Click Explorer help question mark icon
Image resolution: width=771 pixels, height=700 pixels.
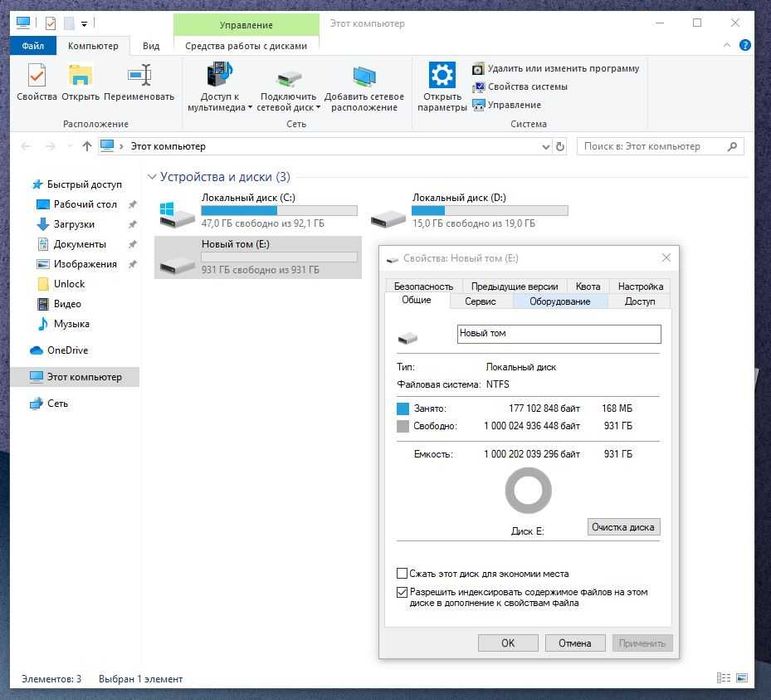[745, 45]
